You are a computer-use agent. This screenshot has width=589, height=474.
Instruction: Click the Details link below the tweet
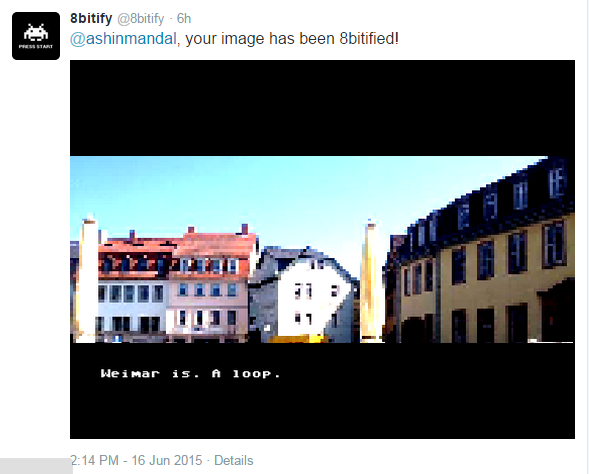pyautogui.click(x=233, y=460)
